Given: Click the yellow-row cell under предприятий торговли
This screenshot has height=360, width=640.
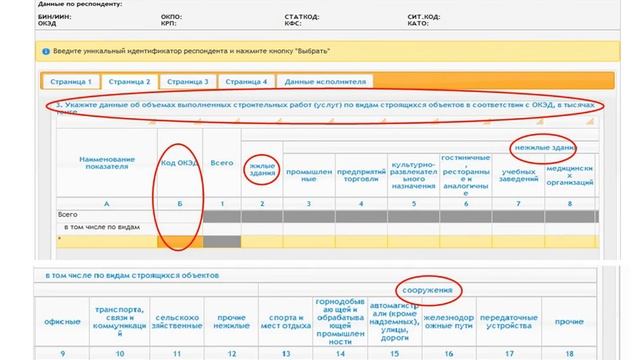Looking at the screenshot, I should coord(361,242).
